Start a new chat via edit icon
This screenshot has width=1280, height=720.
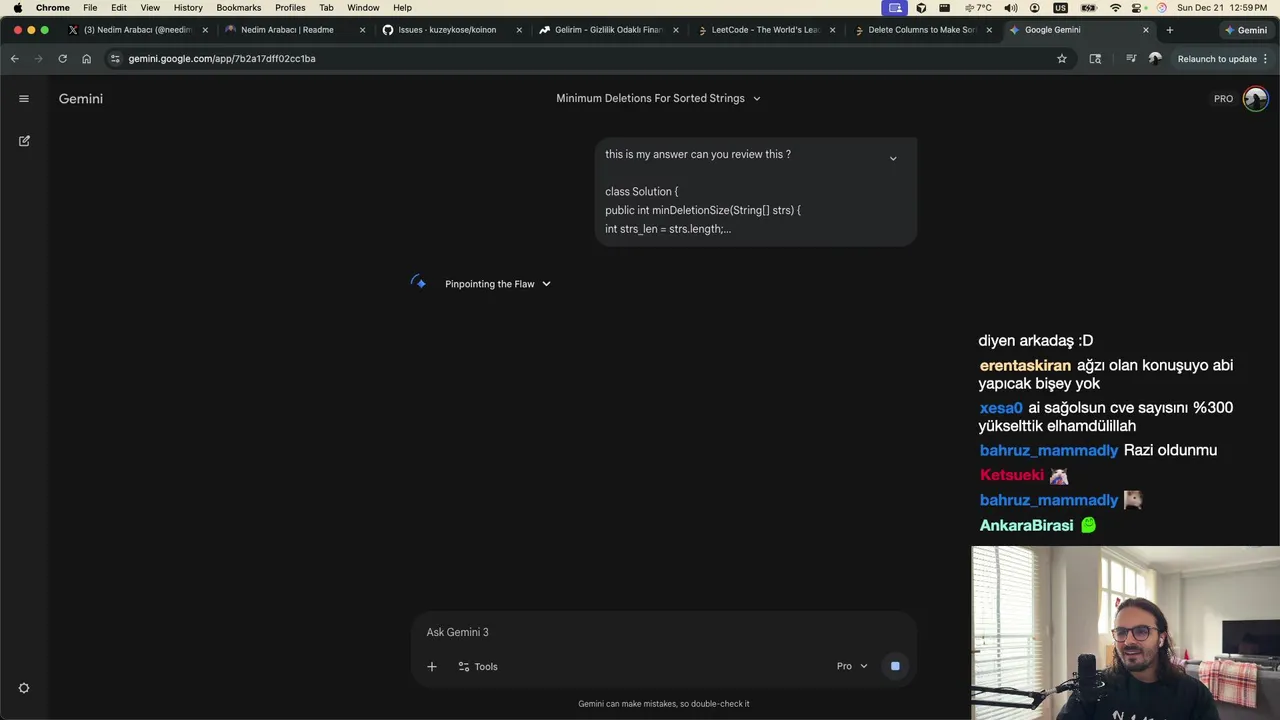coord(24,141)
